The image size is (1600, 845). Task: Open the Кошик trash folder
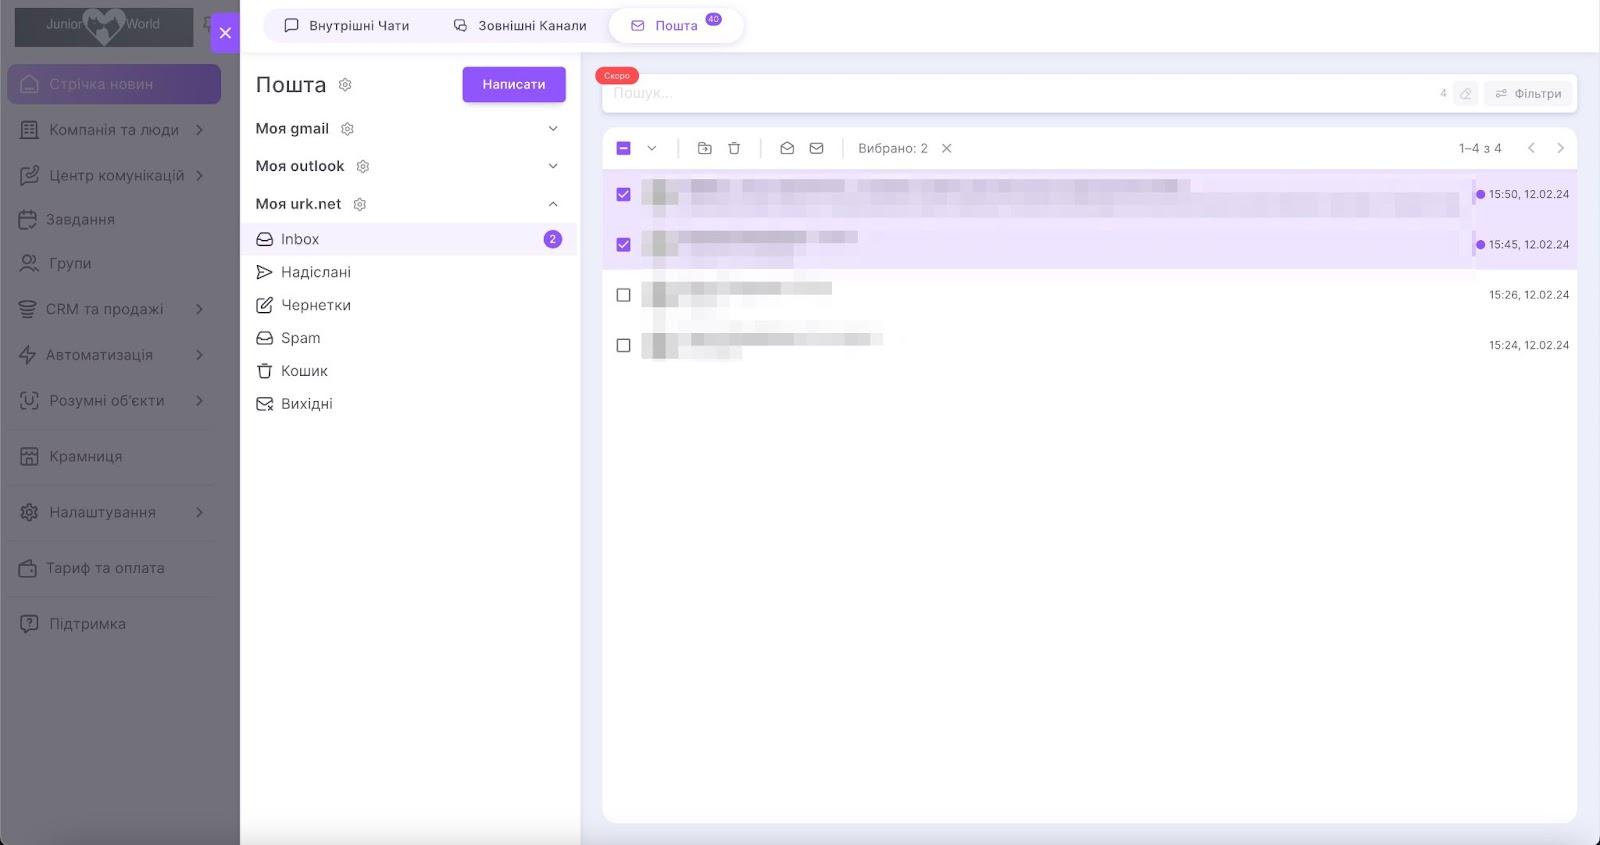[x=408, y=371]
